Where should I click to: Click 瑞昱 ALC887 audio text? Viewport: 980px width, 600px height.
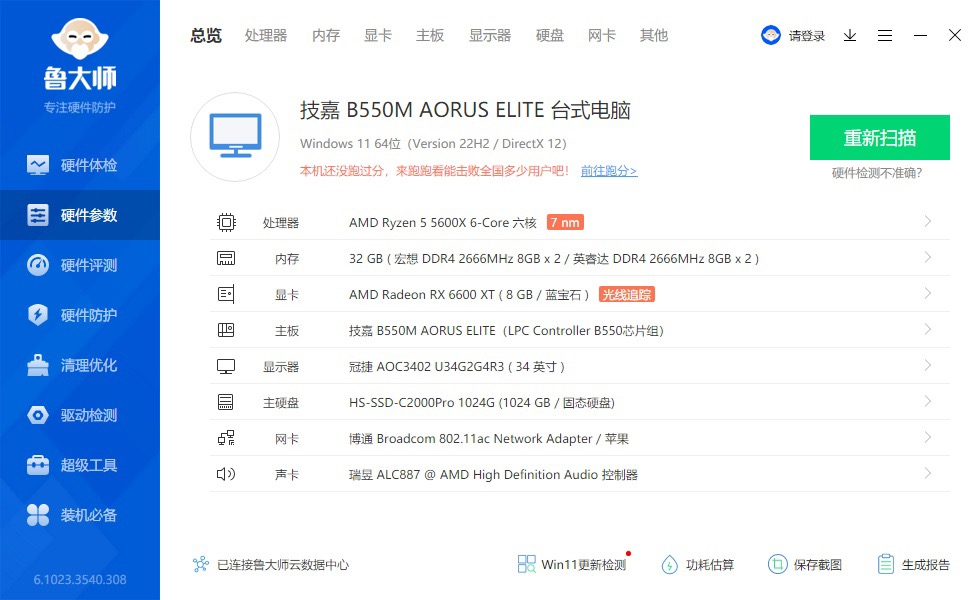tap(493, 474)
